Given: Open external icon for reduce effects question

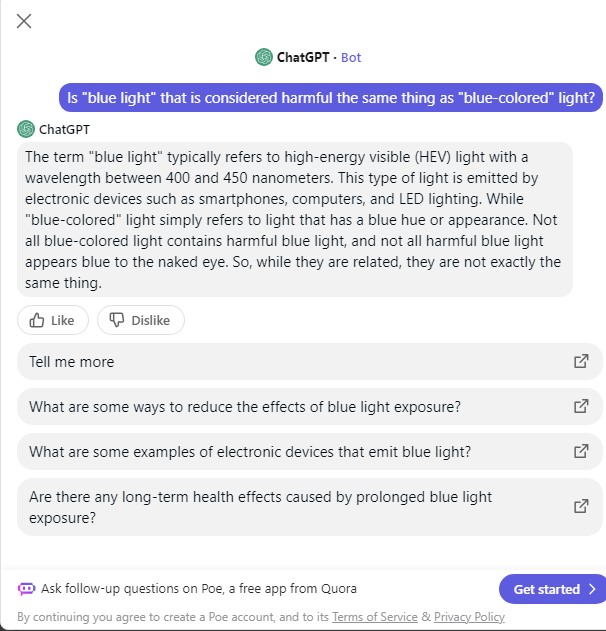Looking at the screenshot, I should (x=581, y=406).
